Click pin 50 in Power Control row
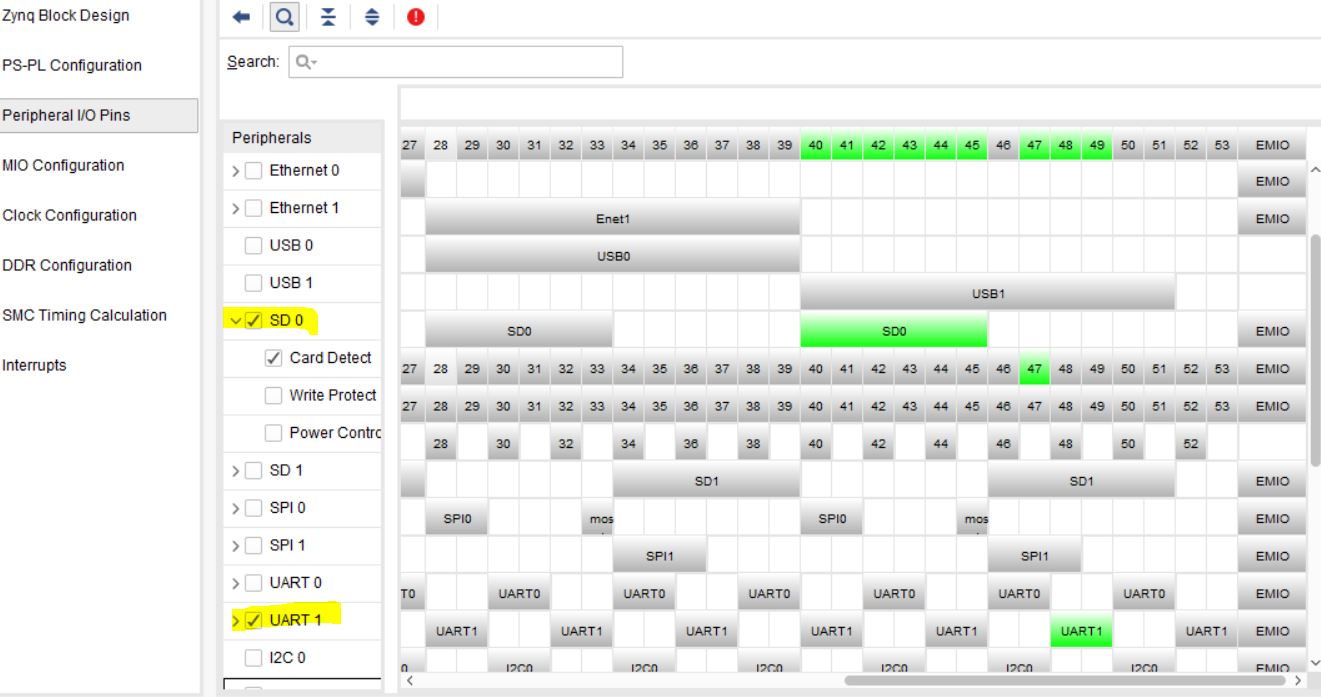 [x=1128, y=442]
